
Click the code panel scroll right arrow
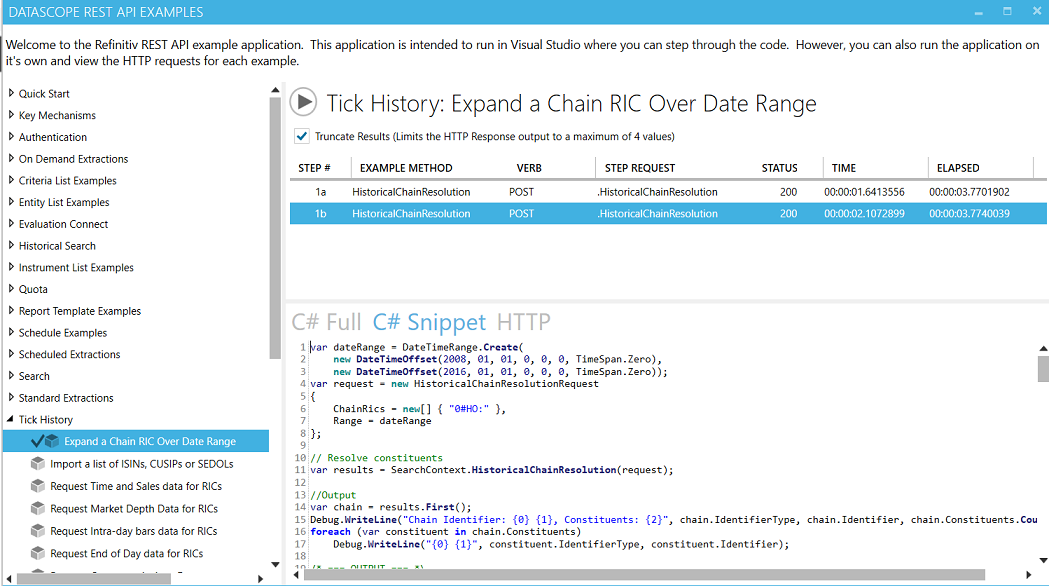[x=1029, y=575]
